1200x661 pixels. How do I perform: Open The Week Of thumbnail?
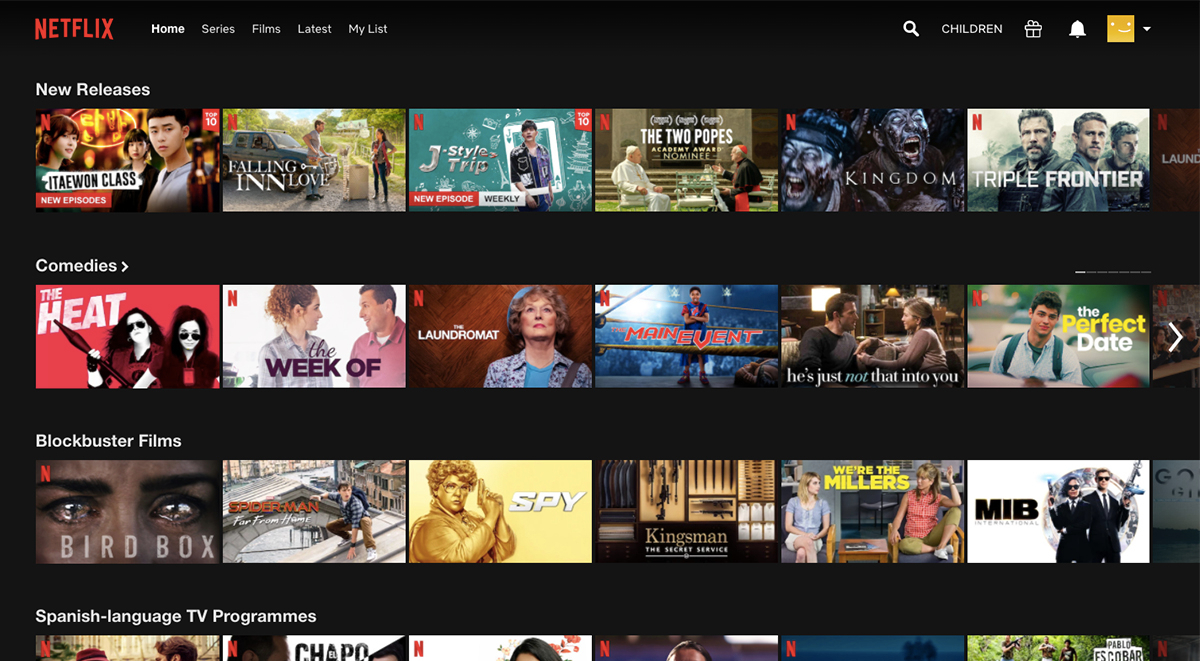[x=314, y=336]
